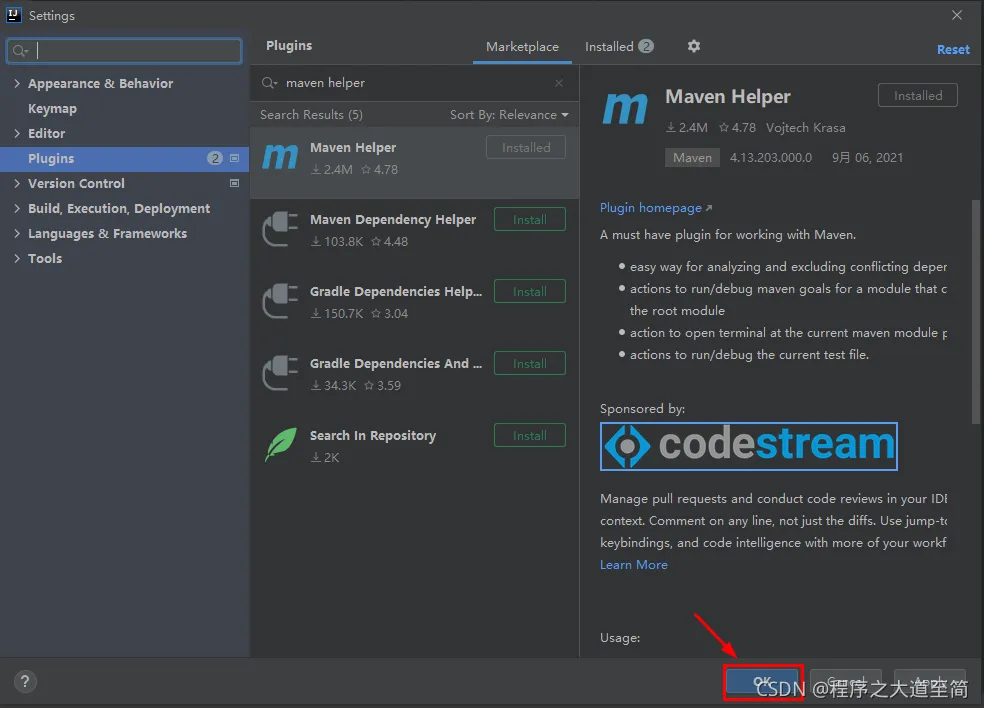Click the settings search input field
Image resolution: width=984 pixels, height=708 pixels.
(x=124, y=51)
